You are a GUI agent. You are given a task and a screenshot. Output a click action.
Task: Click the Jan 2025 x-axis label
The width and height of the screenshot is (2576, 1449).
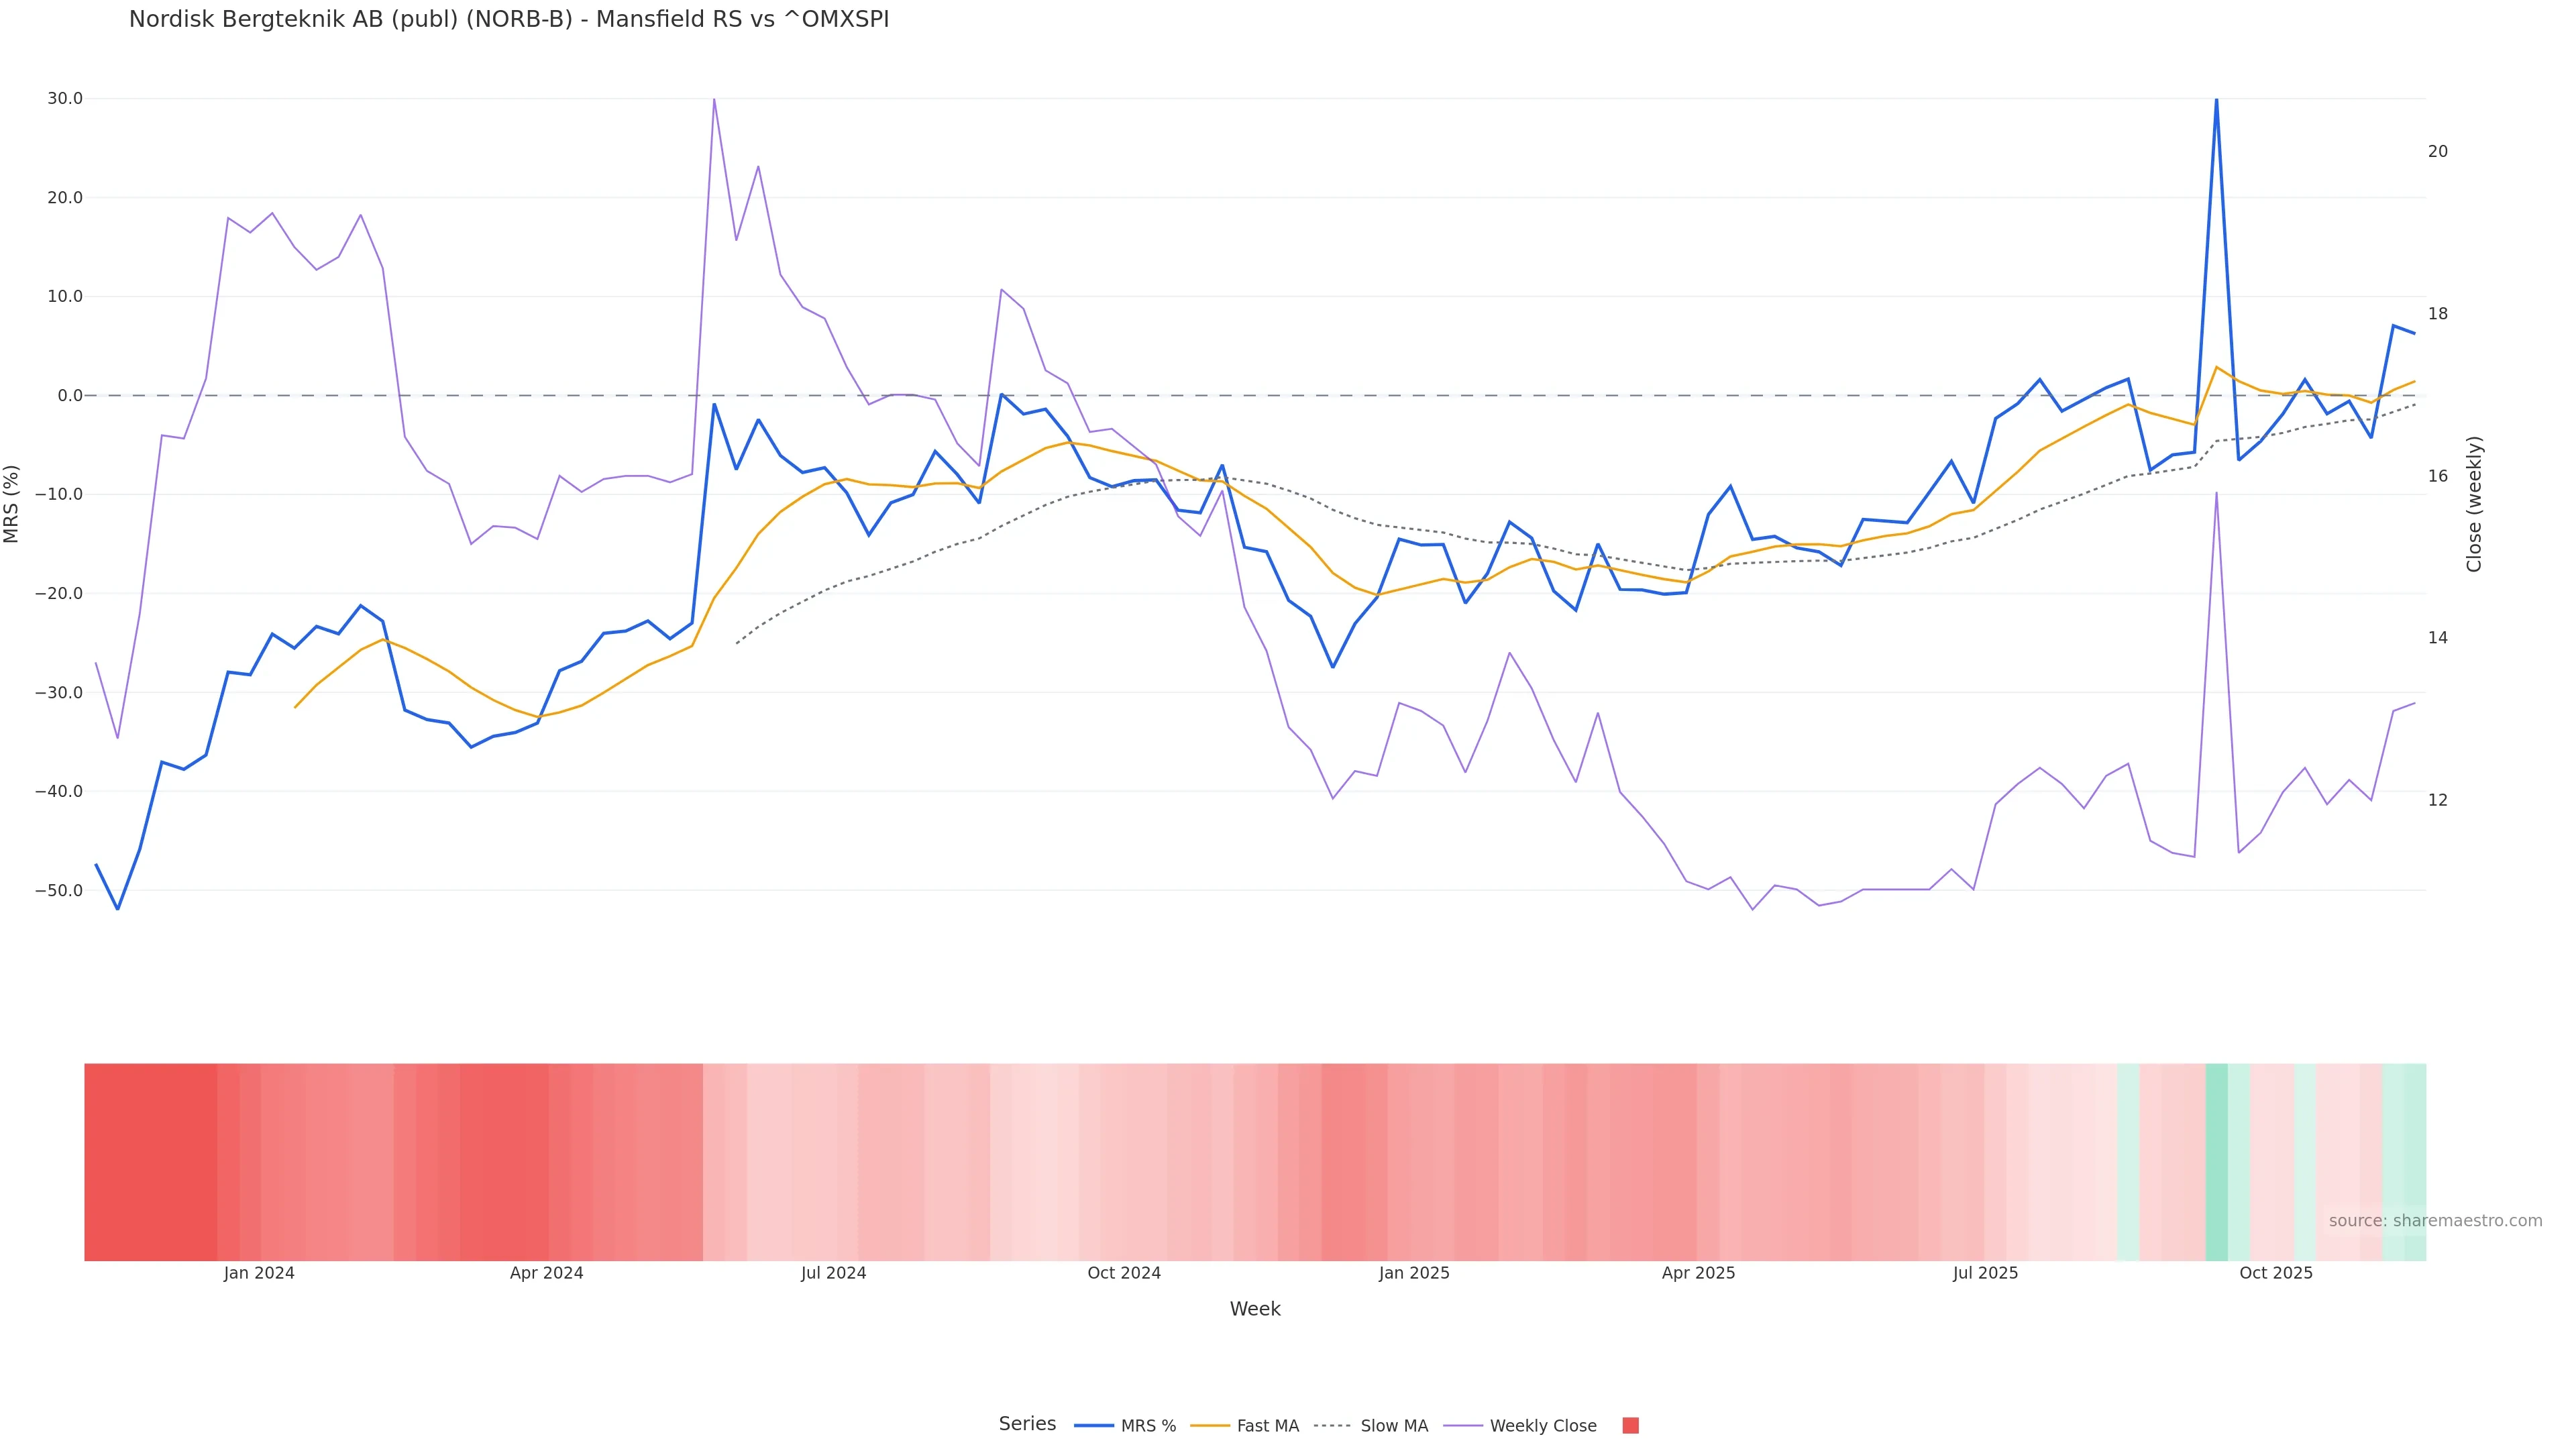pos(1413,1273)
